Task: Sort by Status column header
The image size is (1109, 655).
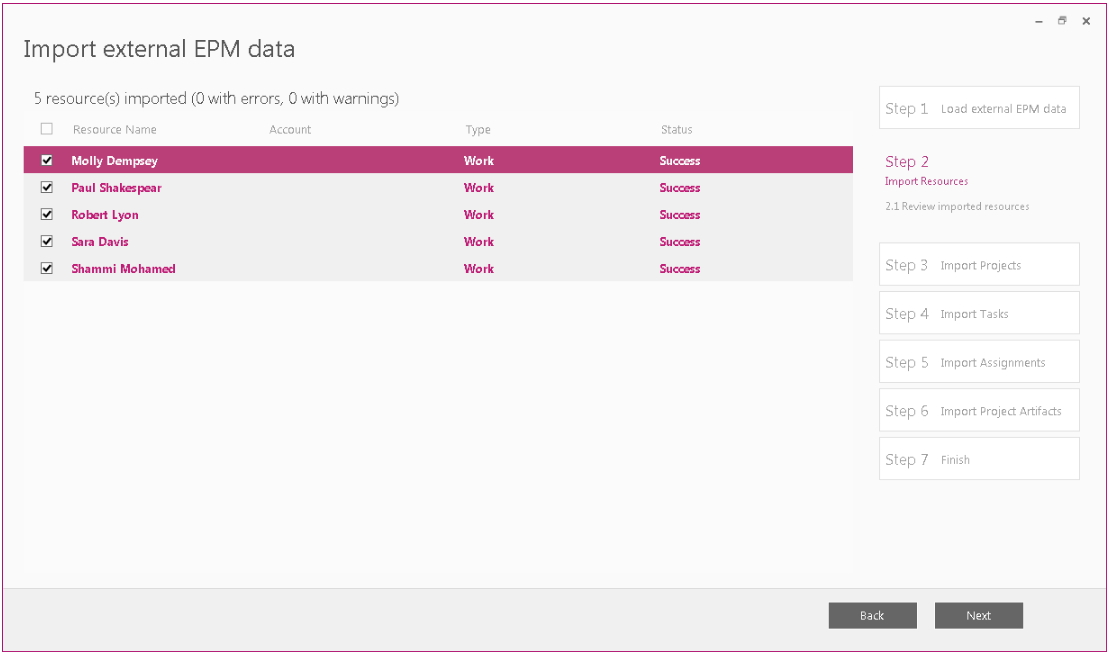Action: 677,129
